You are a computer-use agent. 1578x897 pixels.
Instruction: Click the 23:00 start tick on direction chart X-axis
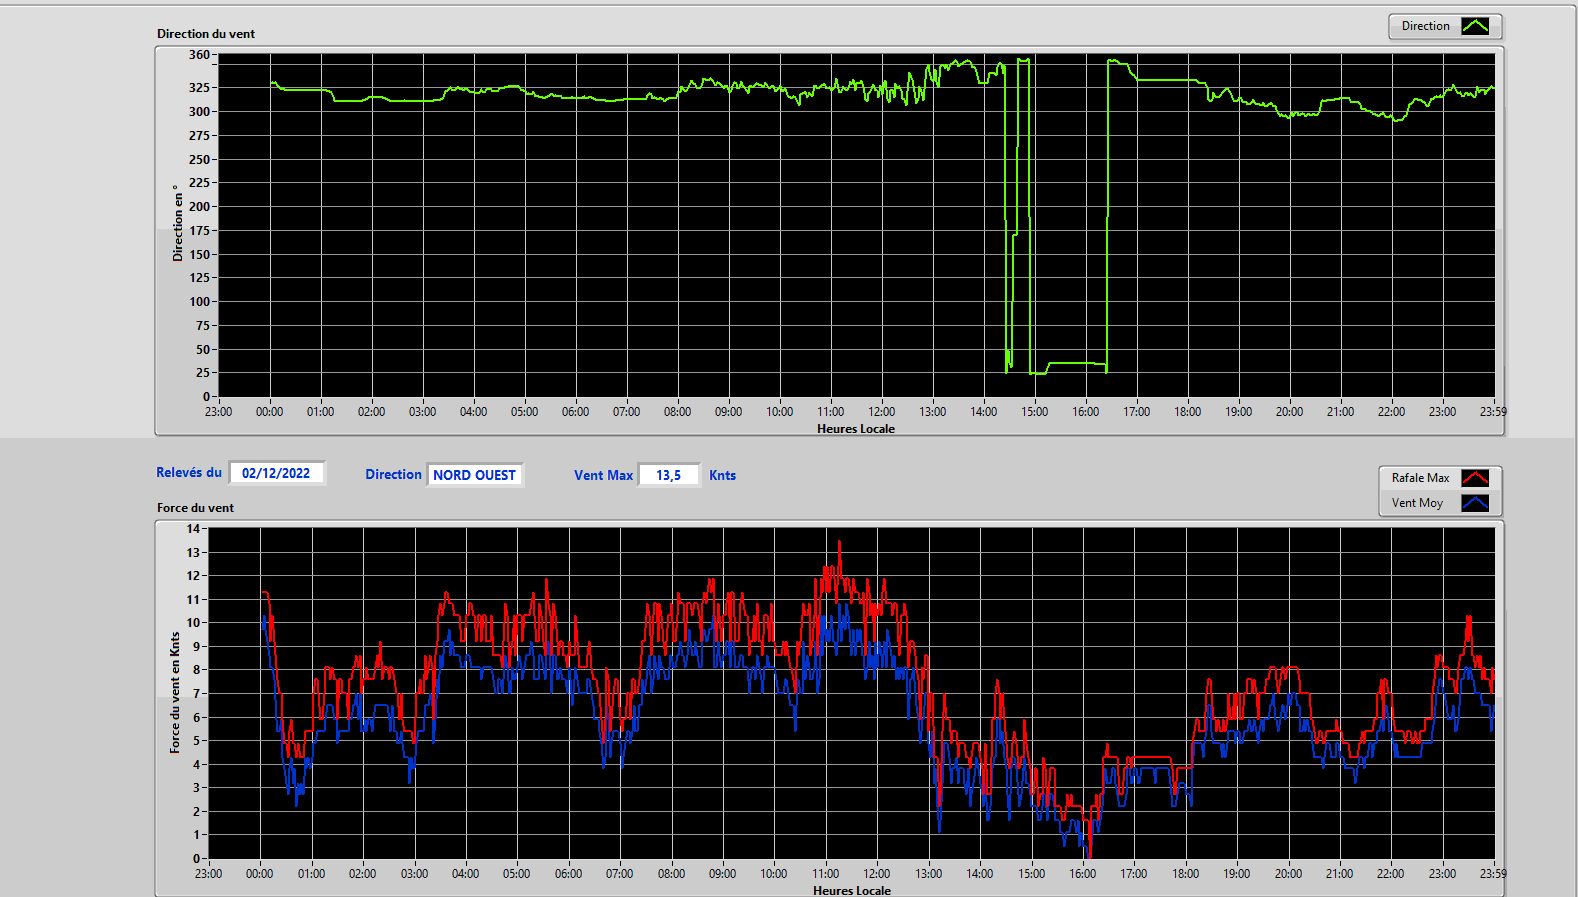(218, 411)
